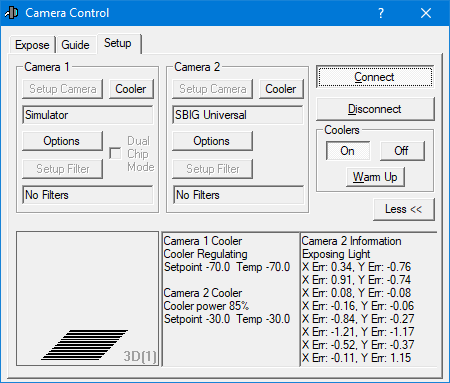The width and height of the screenshot is (450, 383).
Task: Open the Guide tab
Action: (75, 45)
